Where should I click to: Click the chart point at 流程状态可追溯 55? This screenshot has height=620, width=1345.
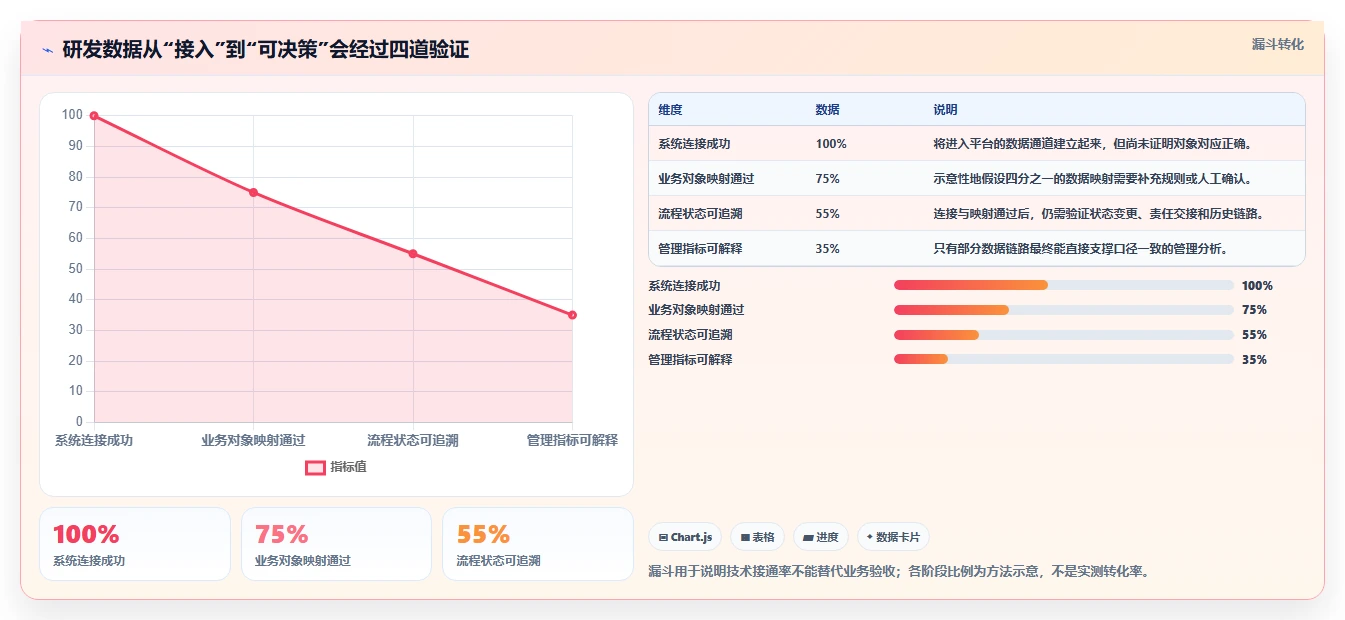pos(413,254)
